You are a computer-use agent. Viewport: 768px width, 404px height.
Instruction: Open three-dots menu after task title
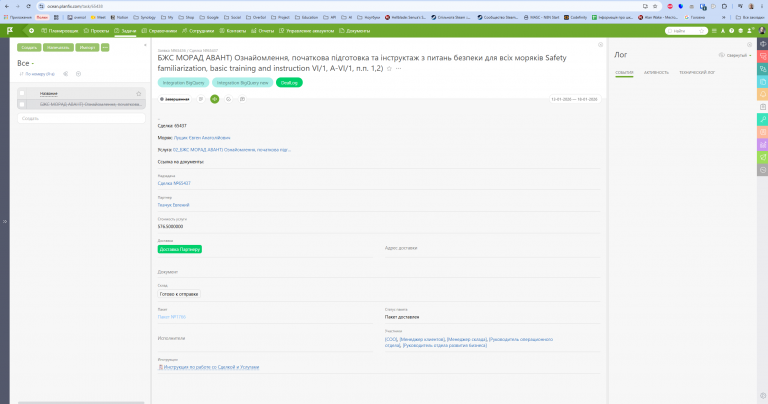[x=399, y=69]
